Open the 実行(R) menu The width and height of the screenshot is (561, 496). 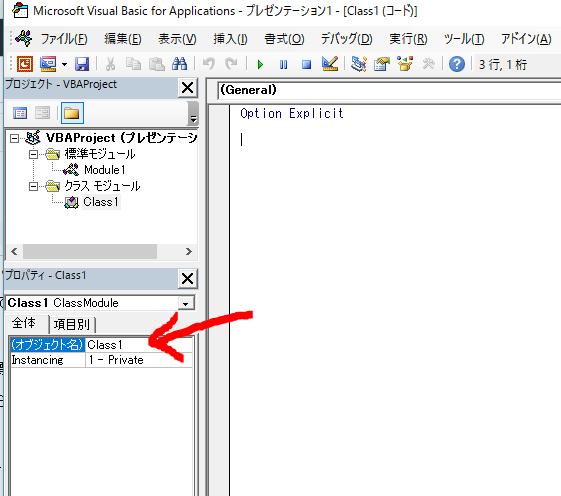pyautogui.click(x=408, y=39)
